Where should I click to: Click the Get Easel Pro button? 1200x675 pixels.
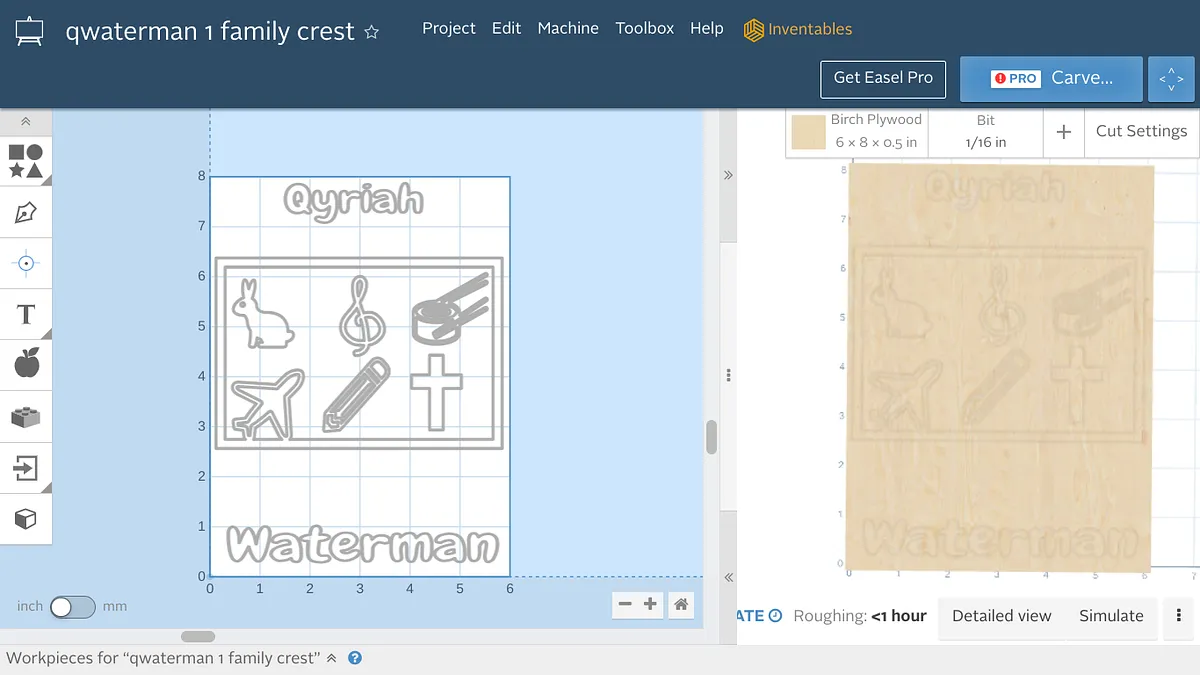(x=883, y=78)
